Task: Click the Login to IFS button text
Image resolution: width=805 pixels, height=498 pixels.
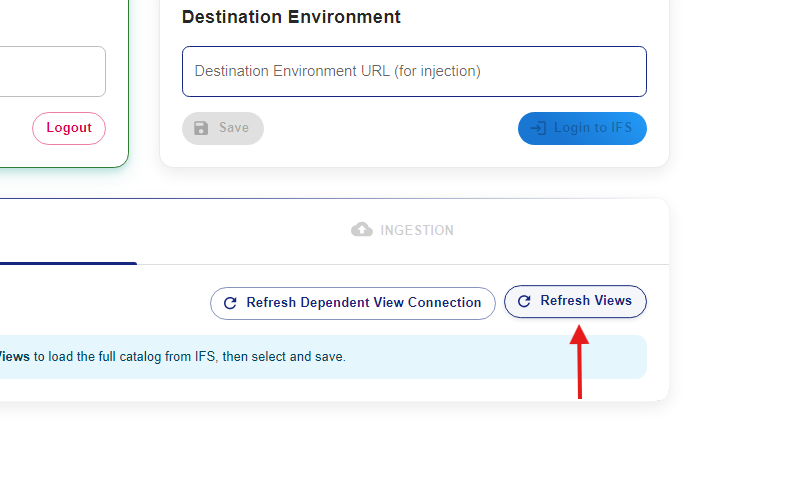Action: [x=593, y=127]
